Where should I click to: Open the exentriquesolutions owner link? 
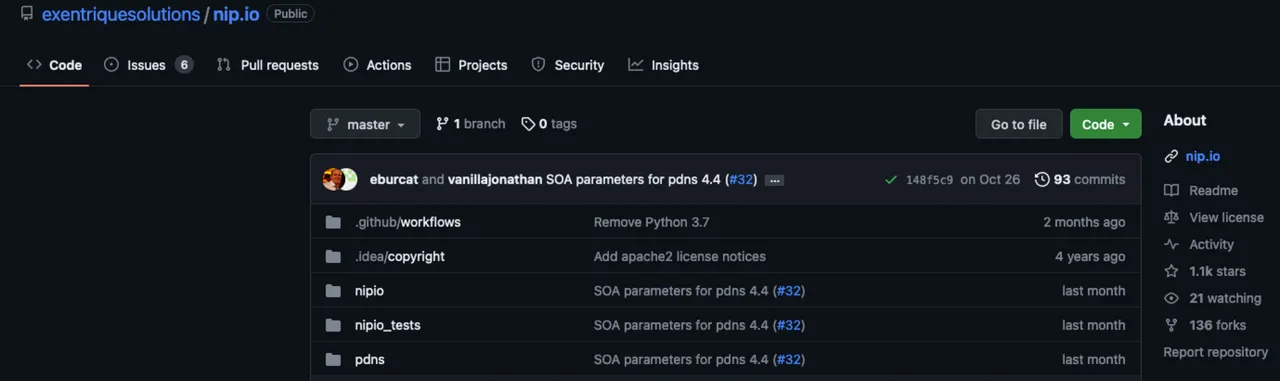point(121,14)
